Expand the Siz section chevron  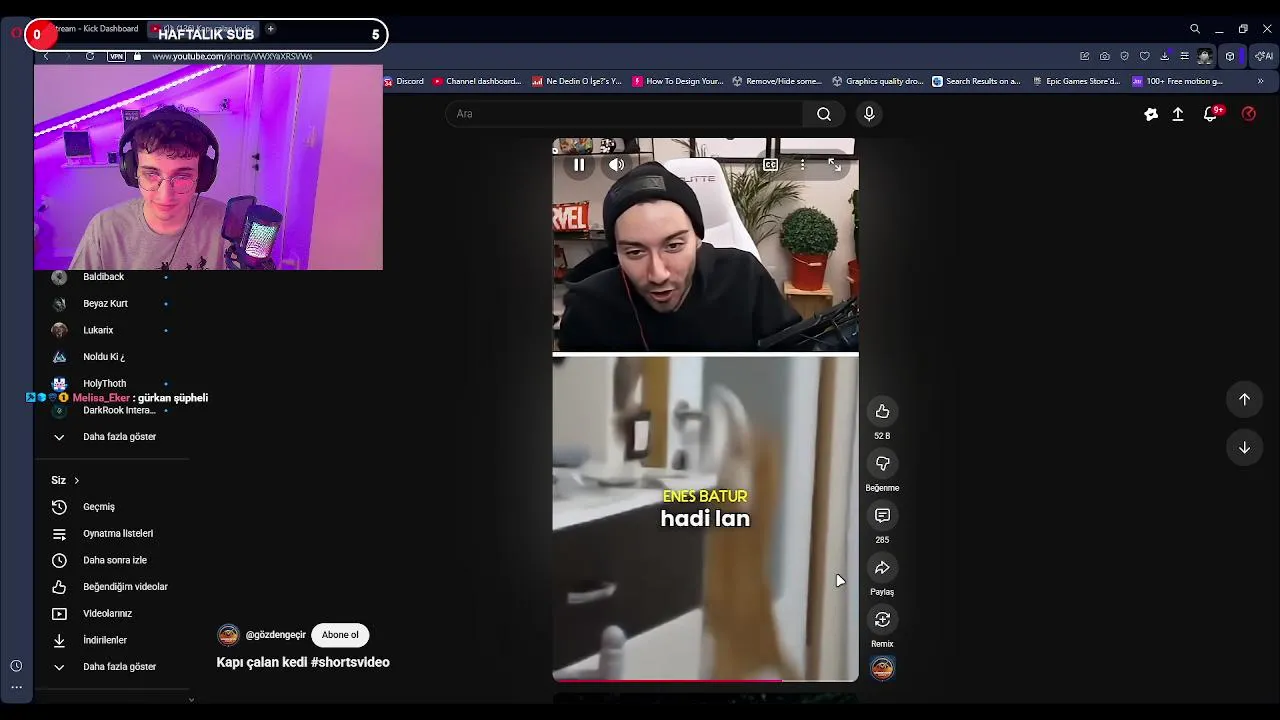(76, 481)
